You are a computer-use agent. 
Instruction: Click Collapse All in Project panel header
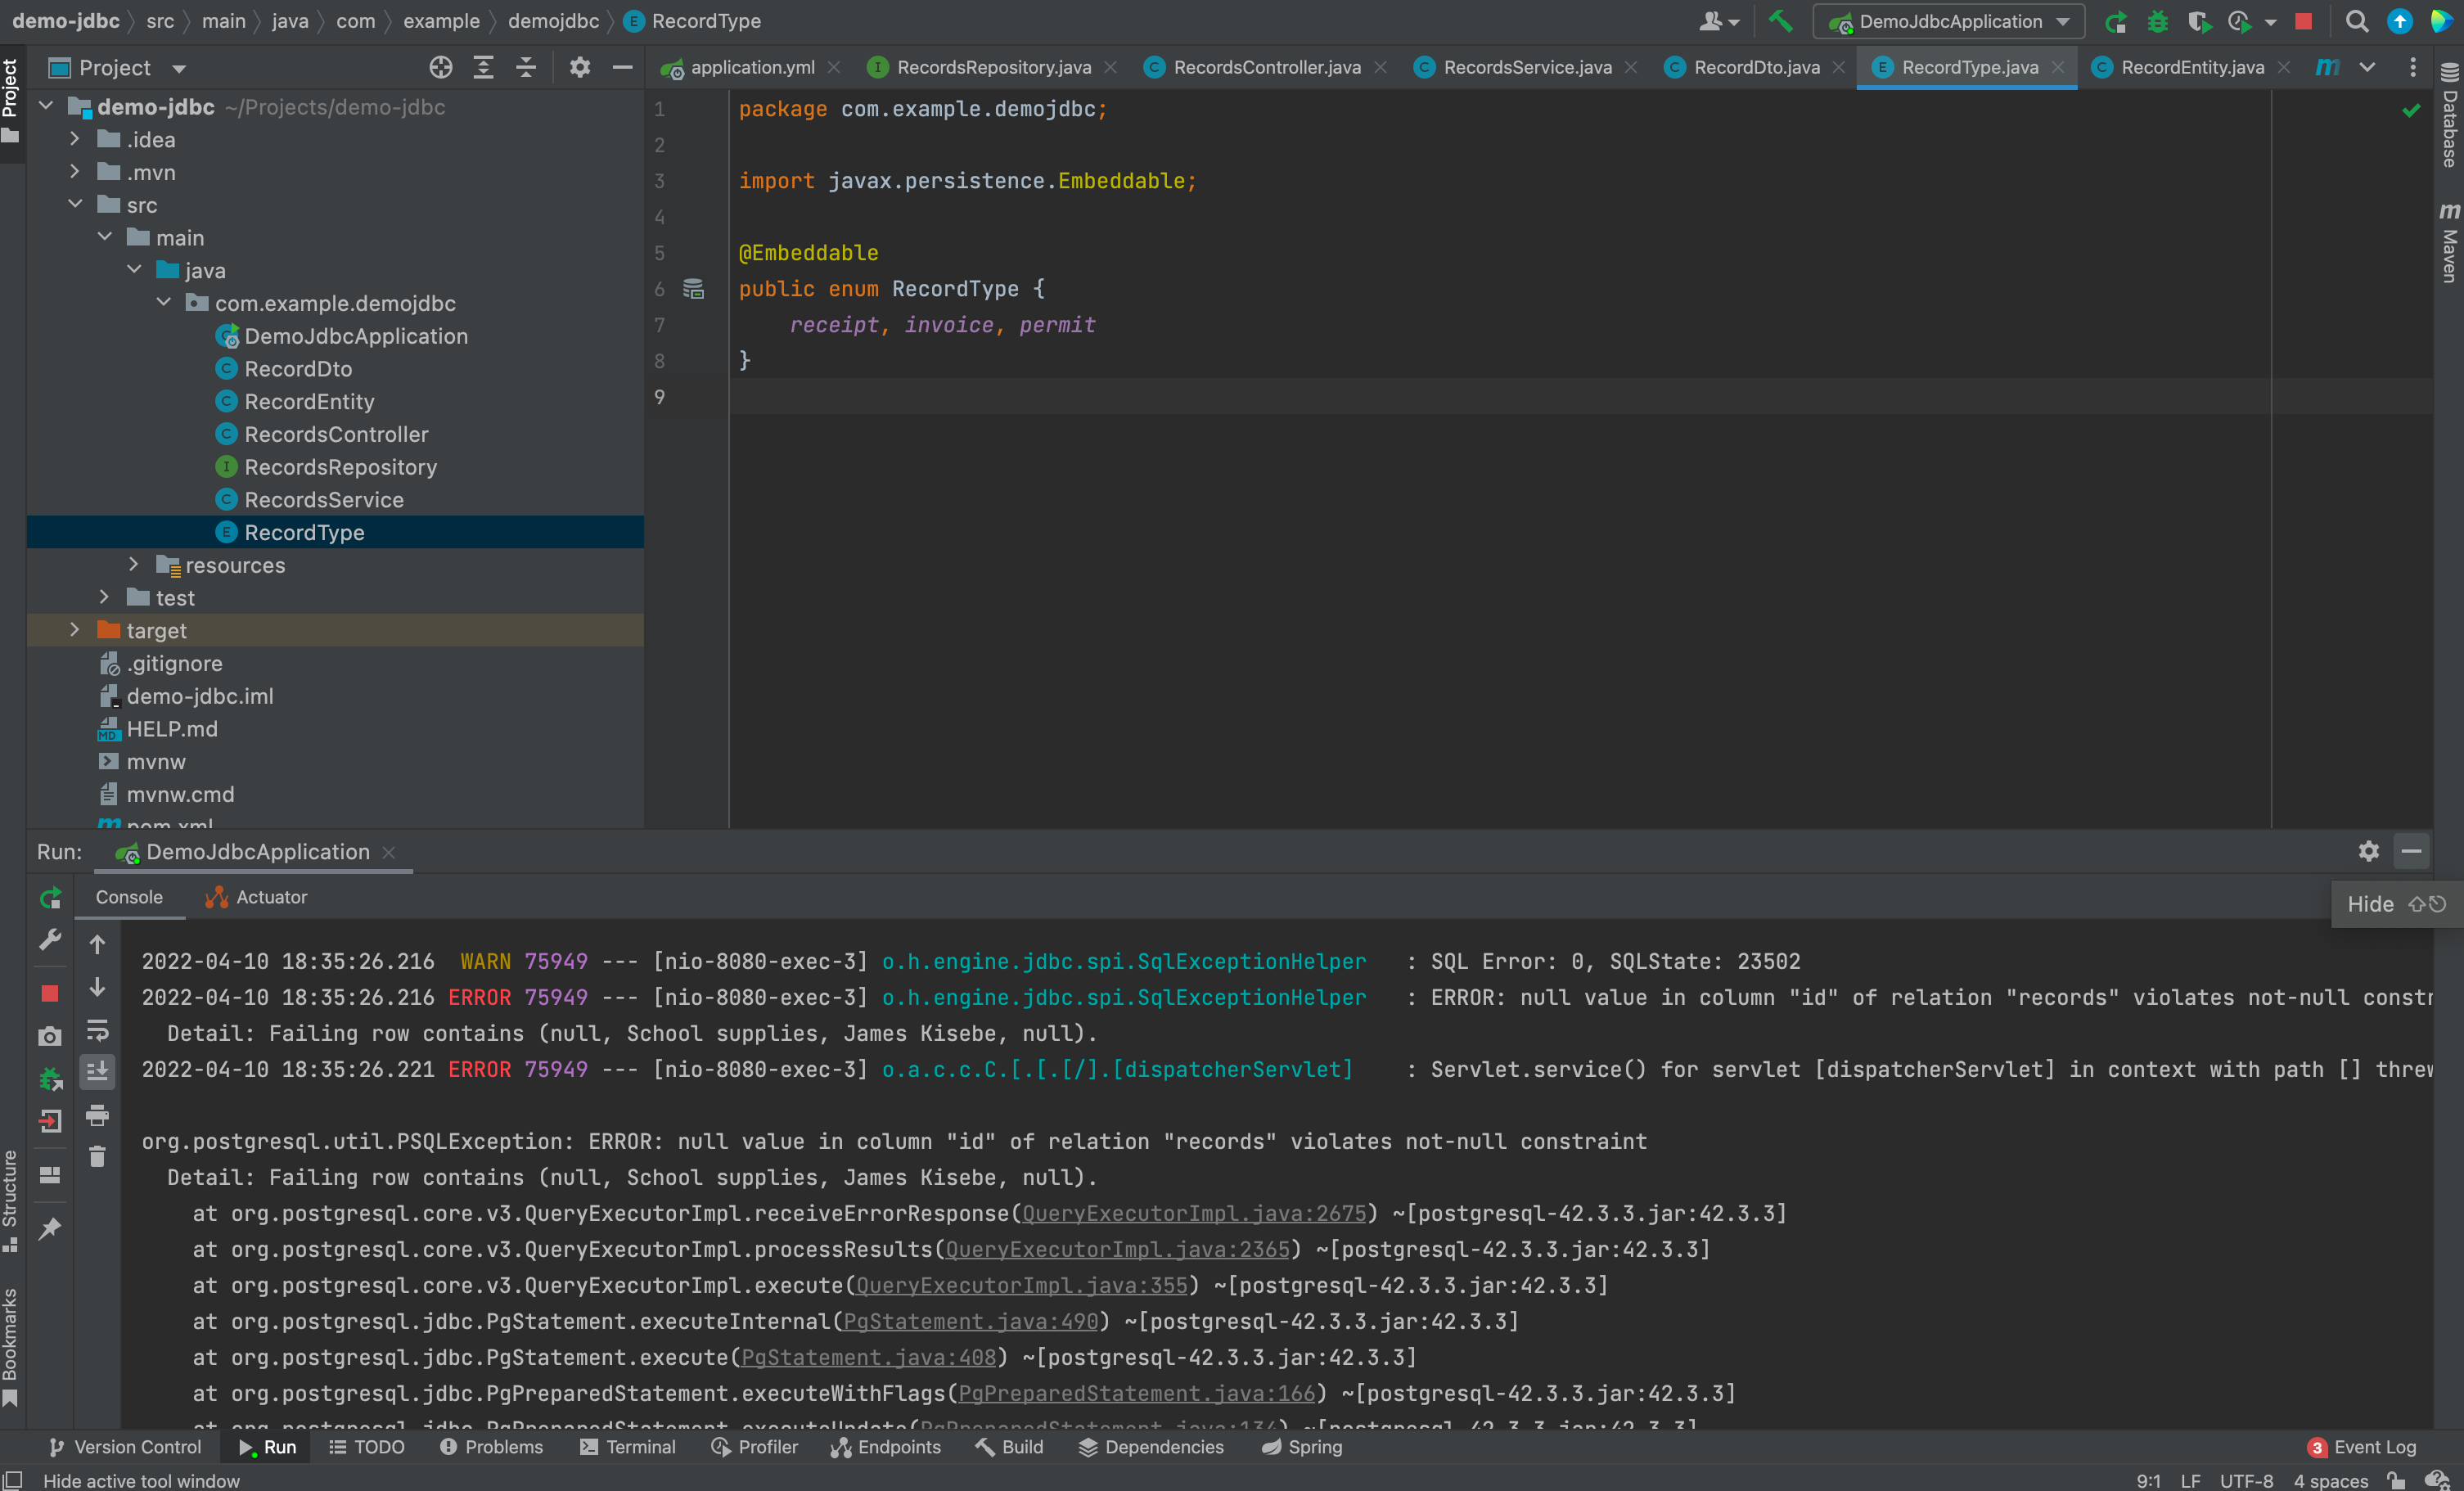tap(526, 67)
